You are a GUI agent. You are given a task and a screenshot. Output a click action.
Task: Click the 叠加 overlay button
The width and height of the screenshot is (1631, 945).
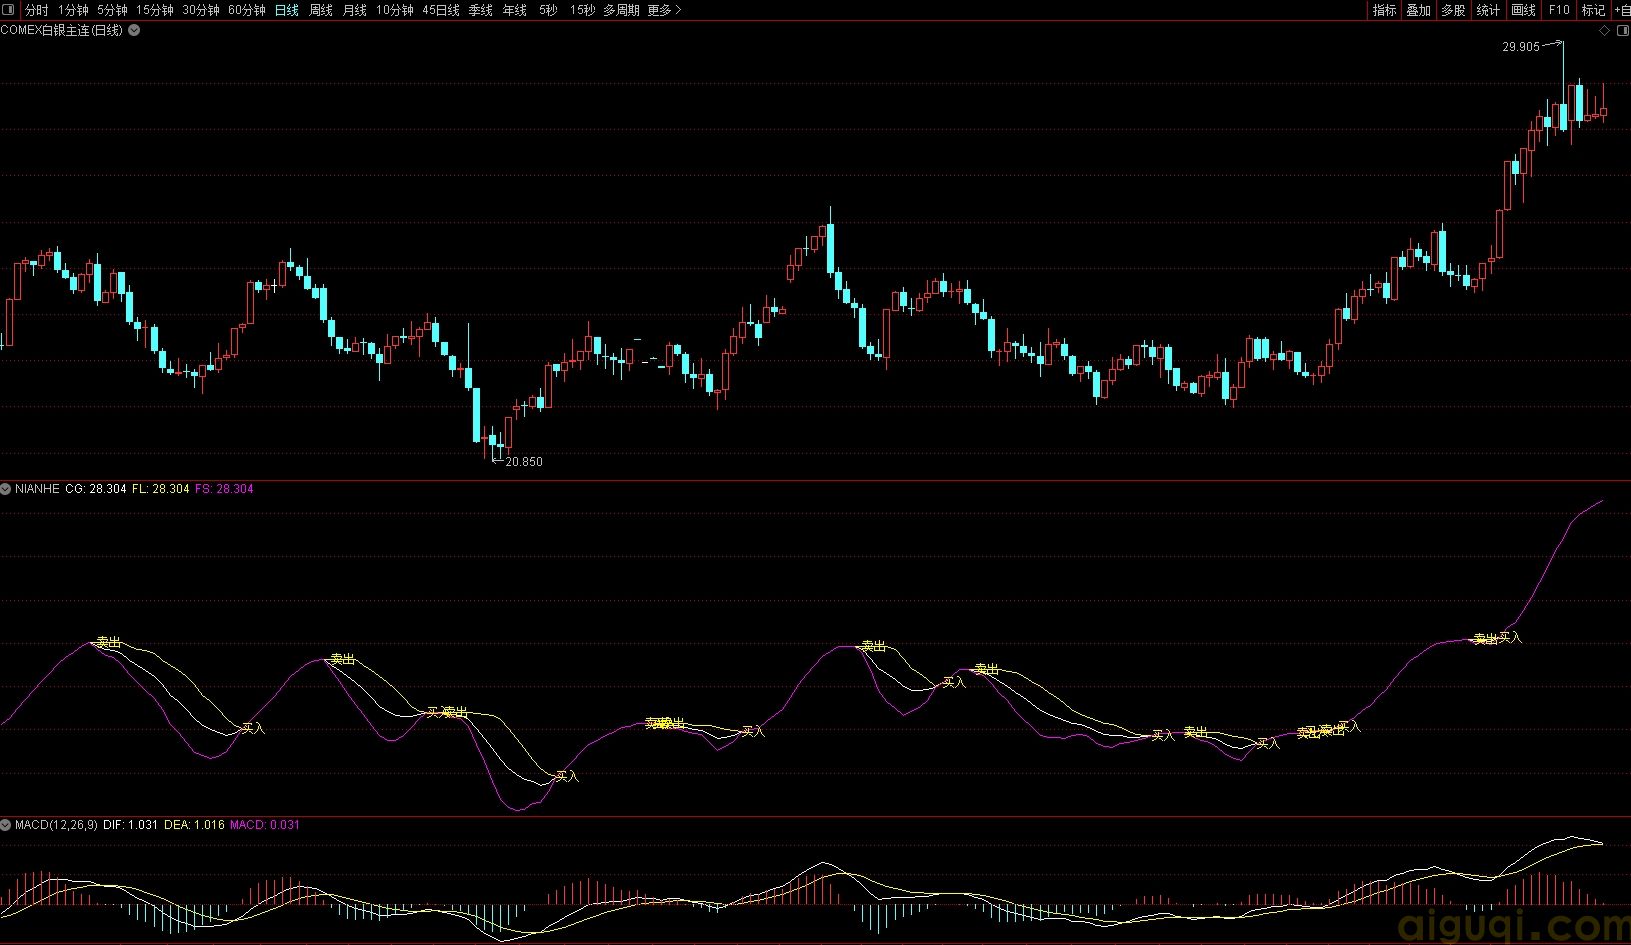1418,10
